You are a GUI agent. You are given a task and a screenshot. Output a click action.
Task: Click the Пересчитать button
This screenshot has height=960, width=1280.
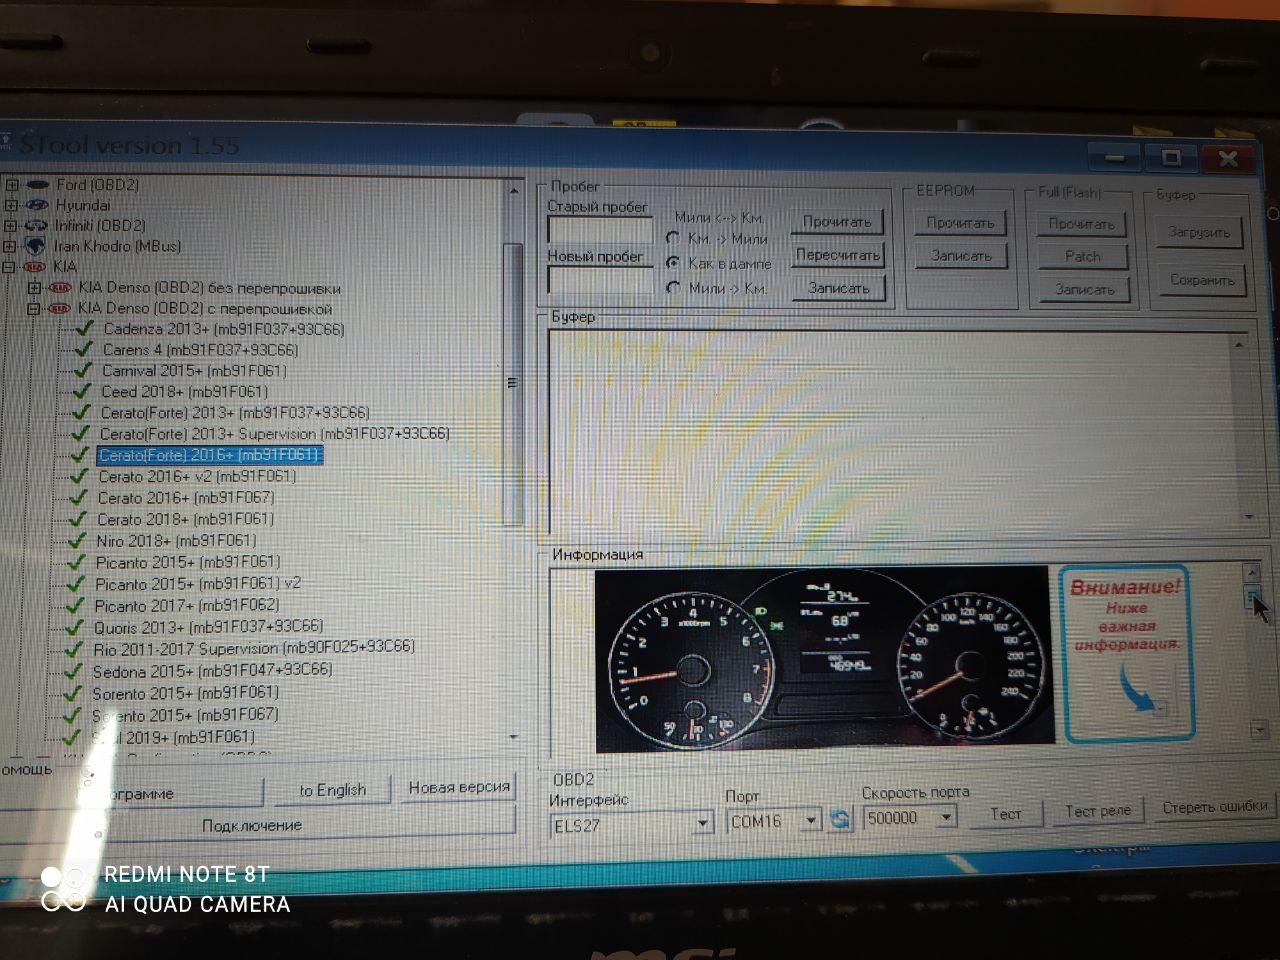837,255
